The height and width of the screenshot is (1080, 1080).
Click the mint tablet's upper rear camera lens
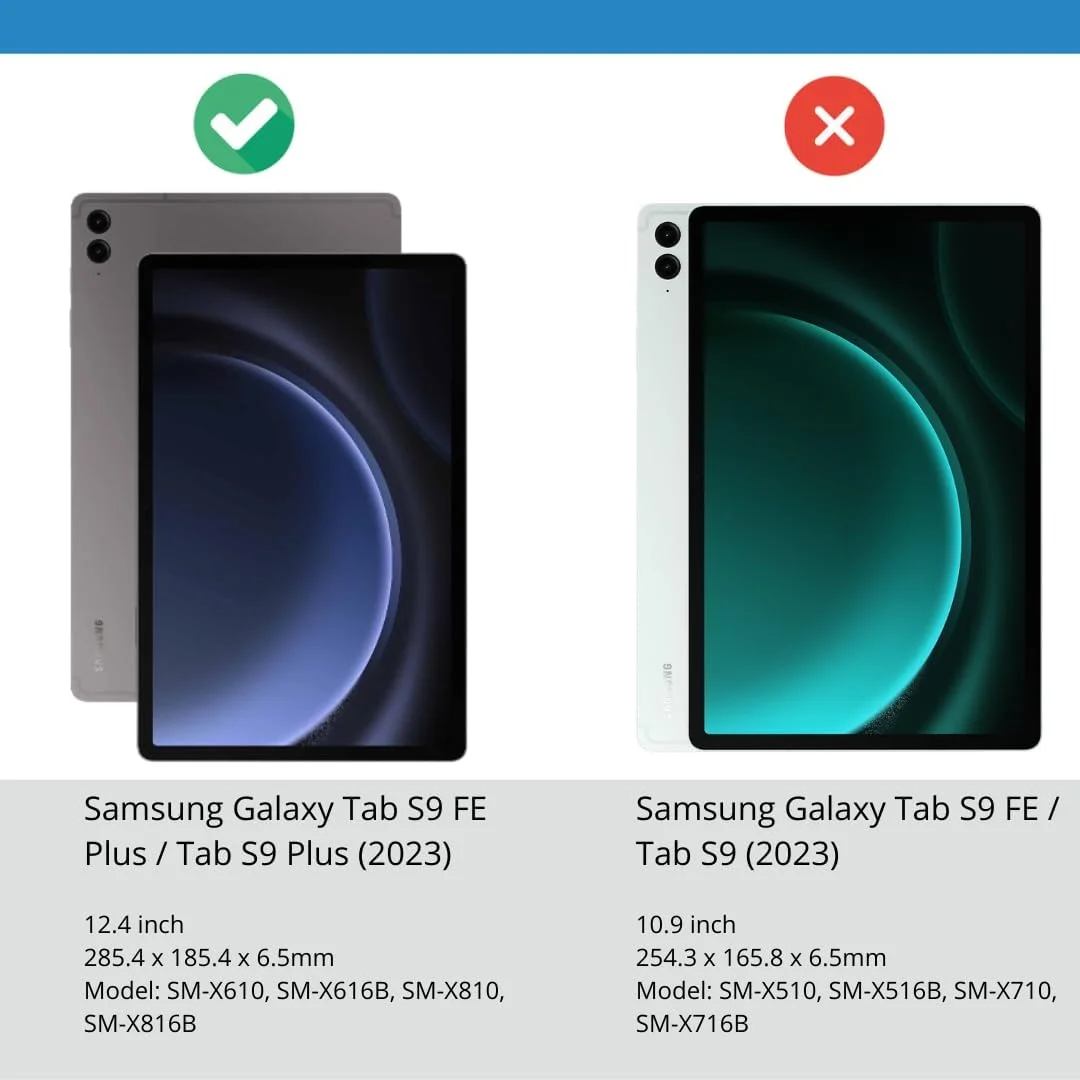coord(667,234)
